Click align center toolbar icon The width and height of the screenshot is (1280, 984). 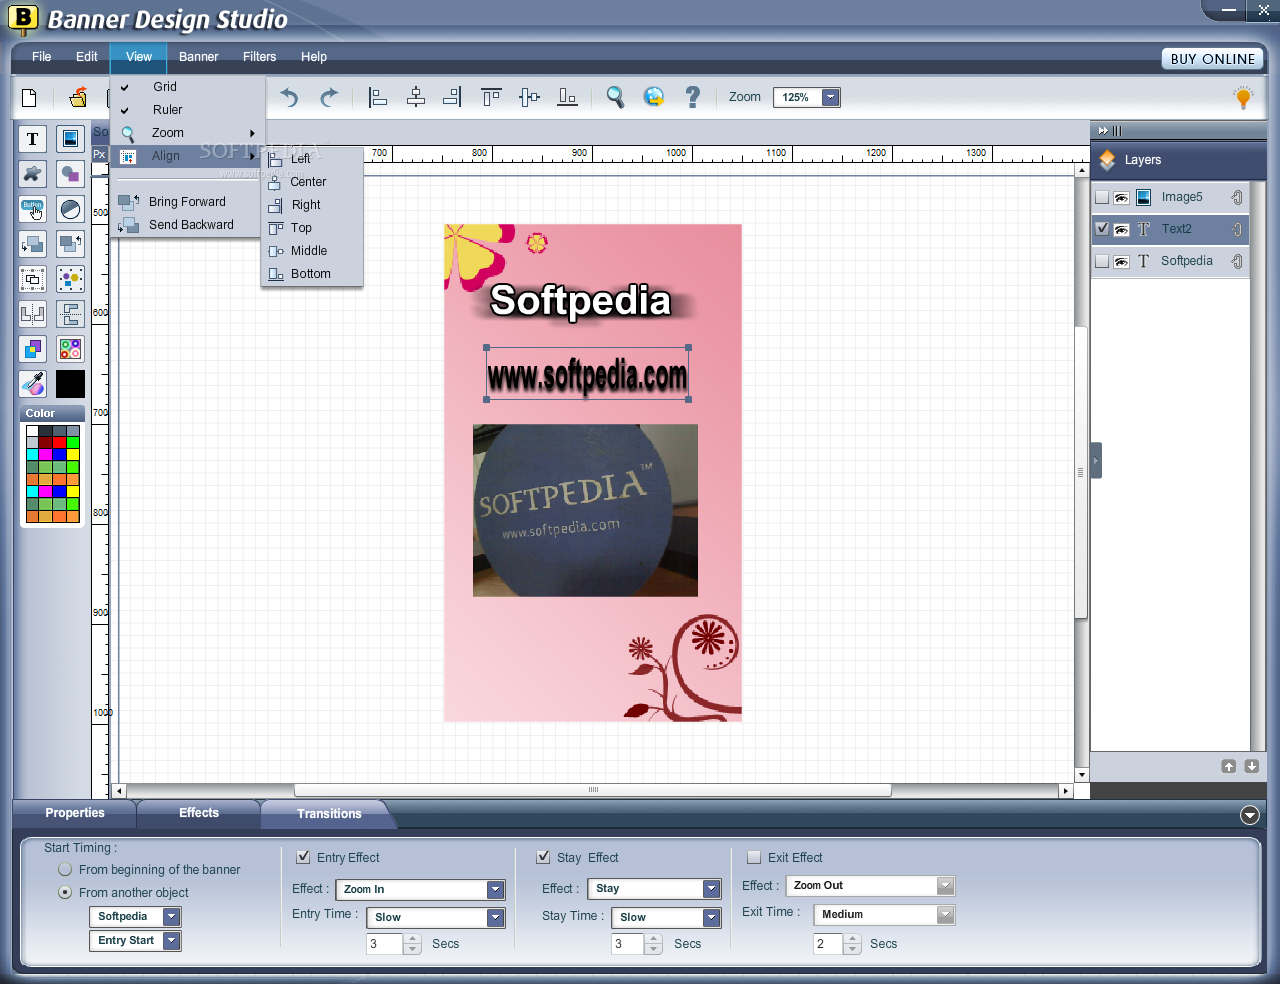pyautogui.click(x=416, y=97)
